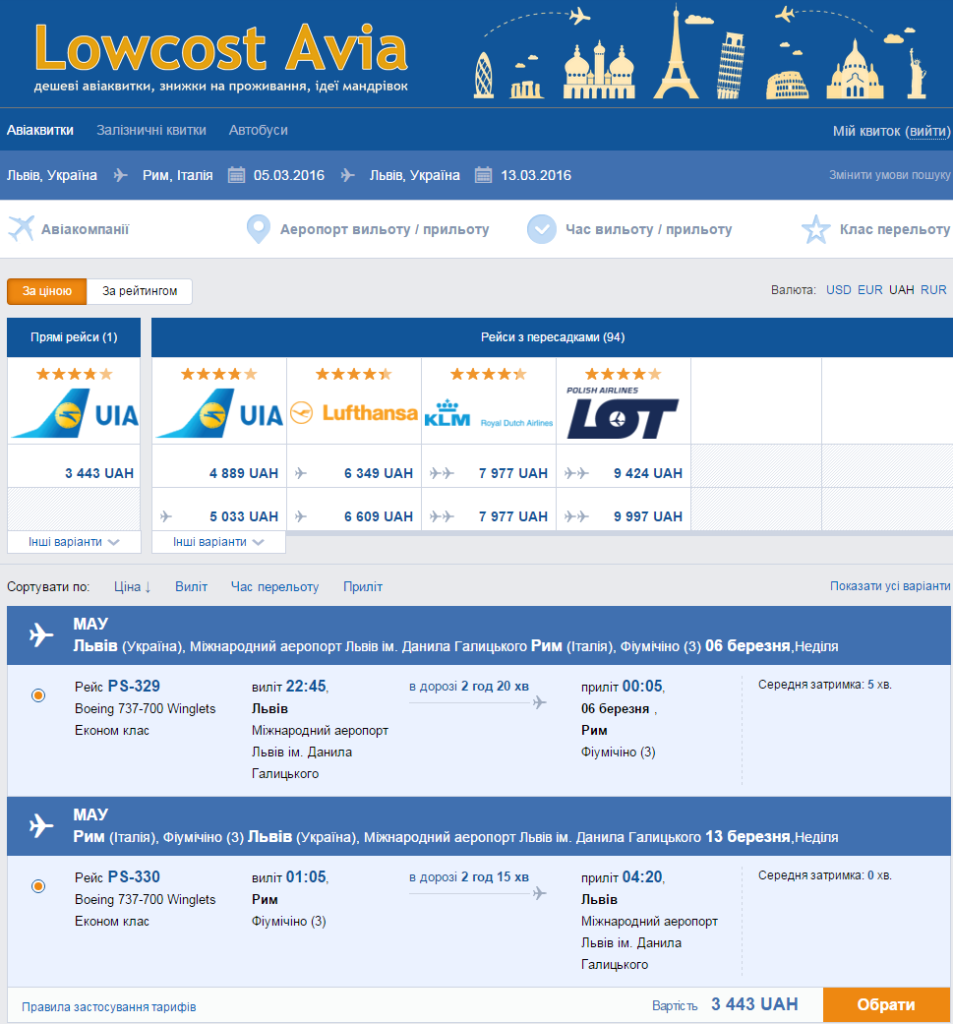Switch currency to EUR
The width and height of the screenshot is (953, 1024).
point(870,290)
